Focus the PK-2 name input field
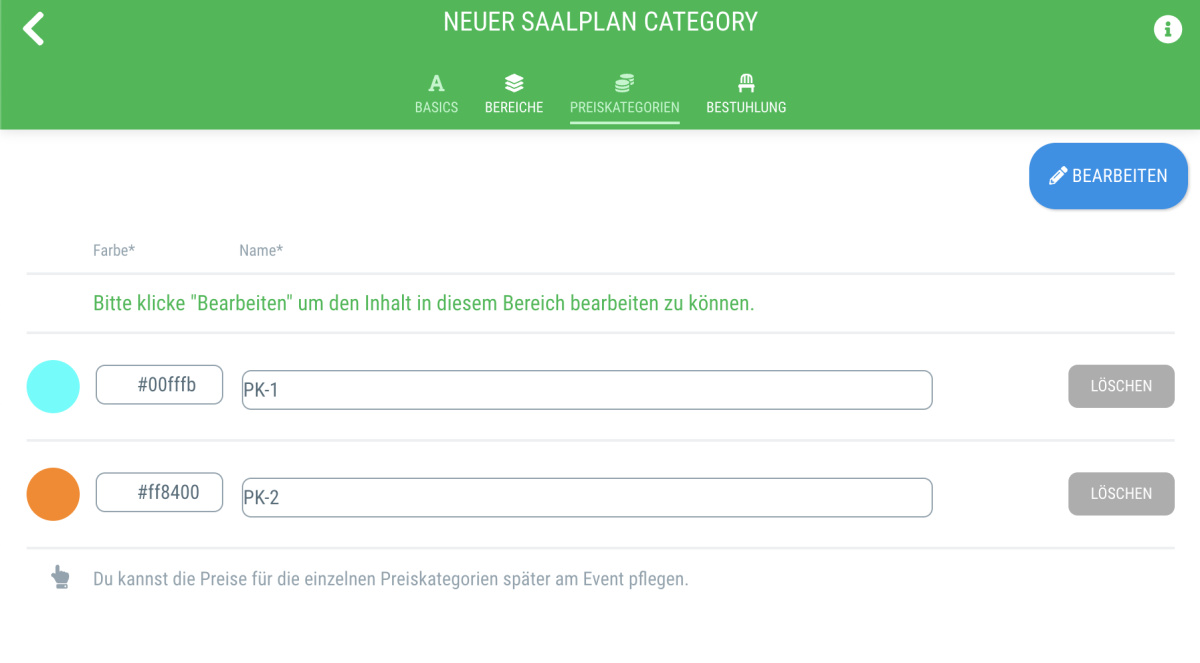 click(x=587, y=497)
